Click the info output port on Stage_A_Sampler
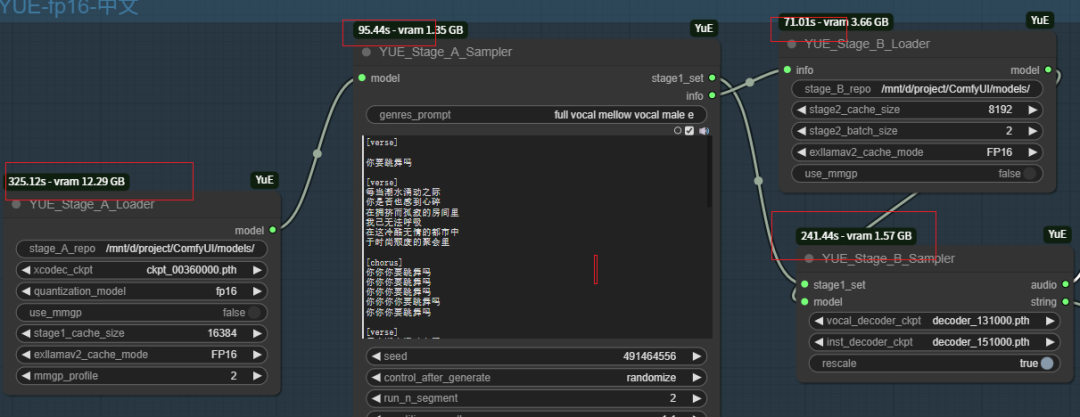 tap(712, 95)
